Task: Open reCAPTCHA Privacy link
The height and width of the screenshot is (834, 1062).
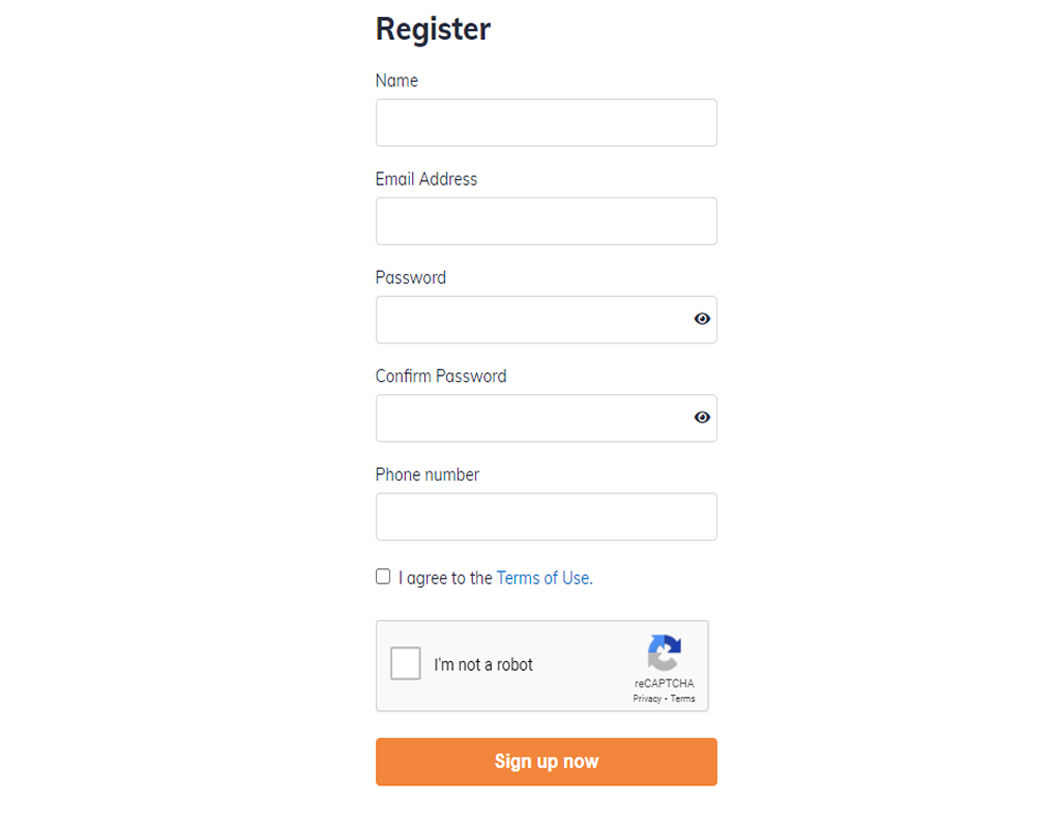Action: (647, 699)
